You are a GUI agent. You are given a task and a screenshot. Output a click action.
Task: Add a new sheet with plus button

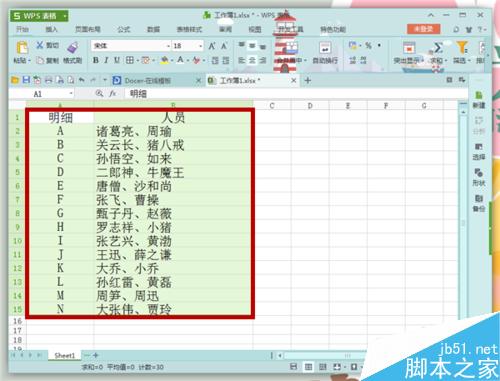coord(96,355)
